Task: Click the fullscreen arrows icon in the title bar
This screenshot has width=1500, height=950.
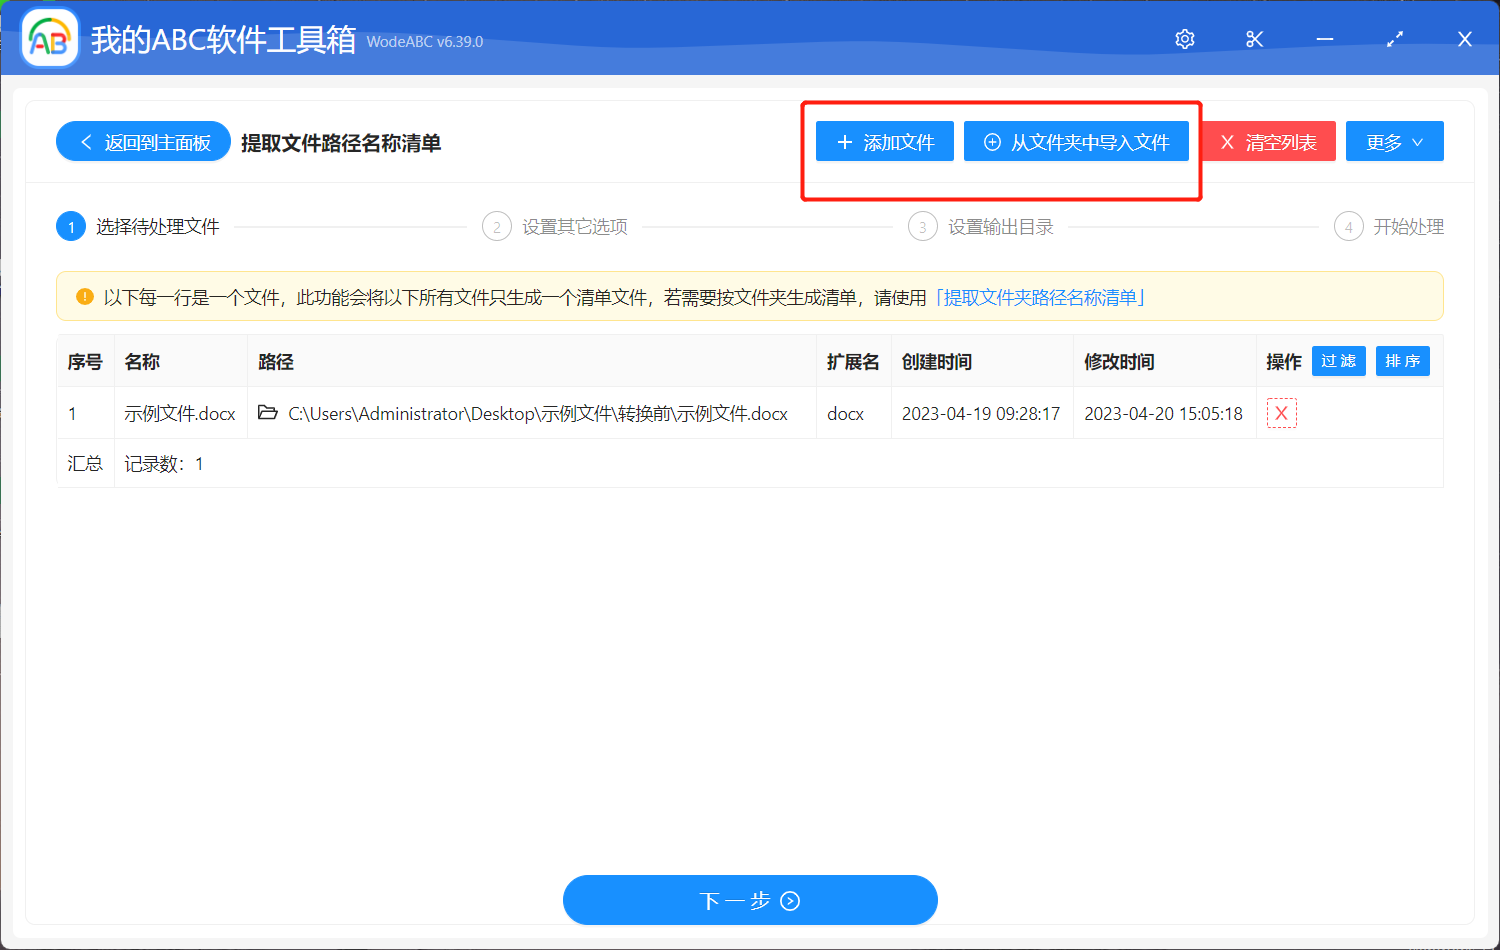Action: tap(1394, 38)
